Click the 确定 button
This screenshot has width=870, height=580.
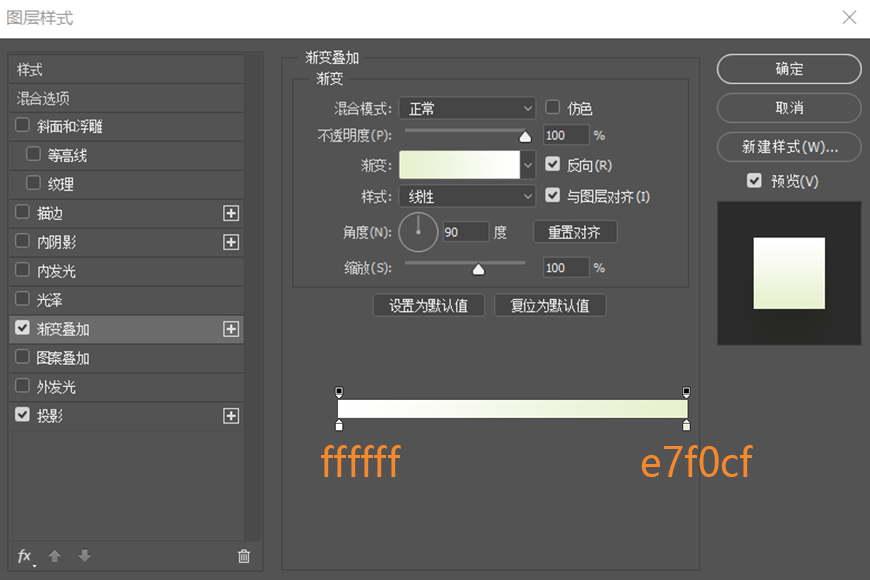[x=789, y=69]
